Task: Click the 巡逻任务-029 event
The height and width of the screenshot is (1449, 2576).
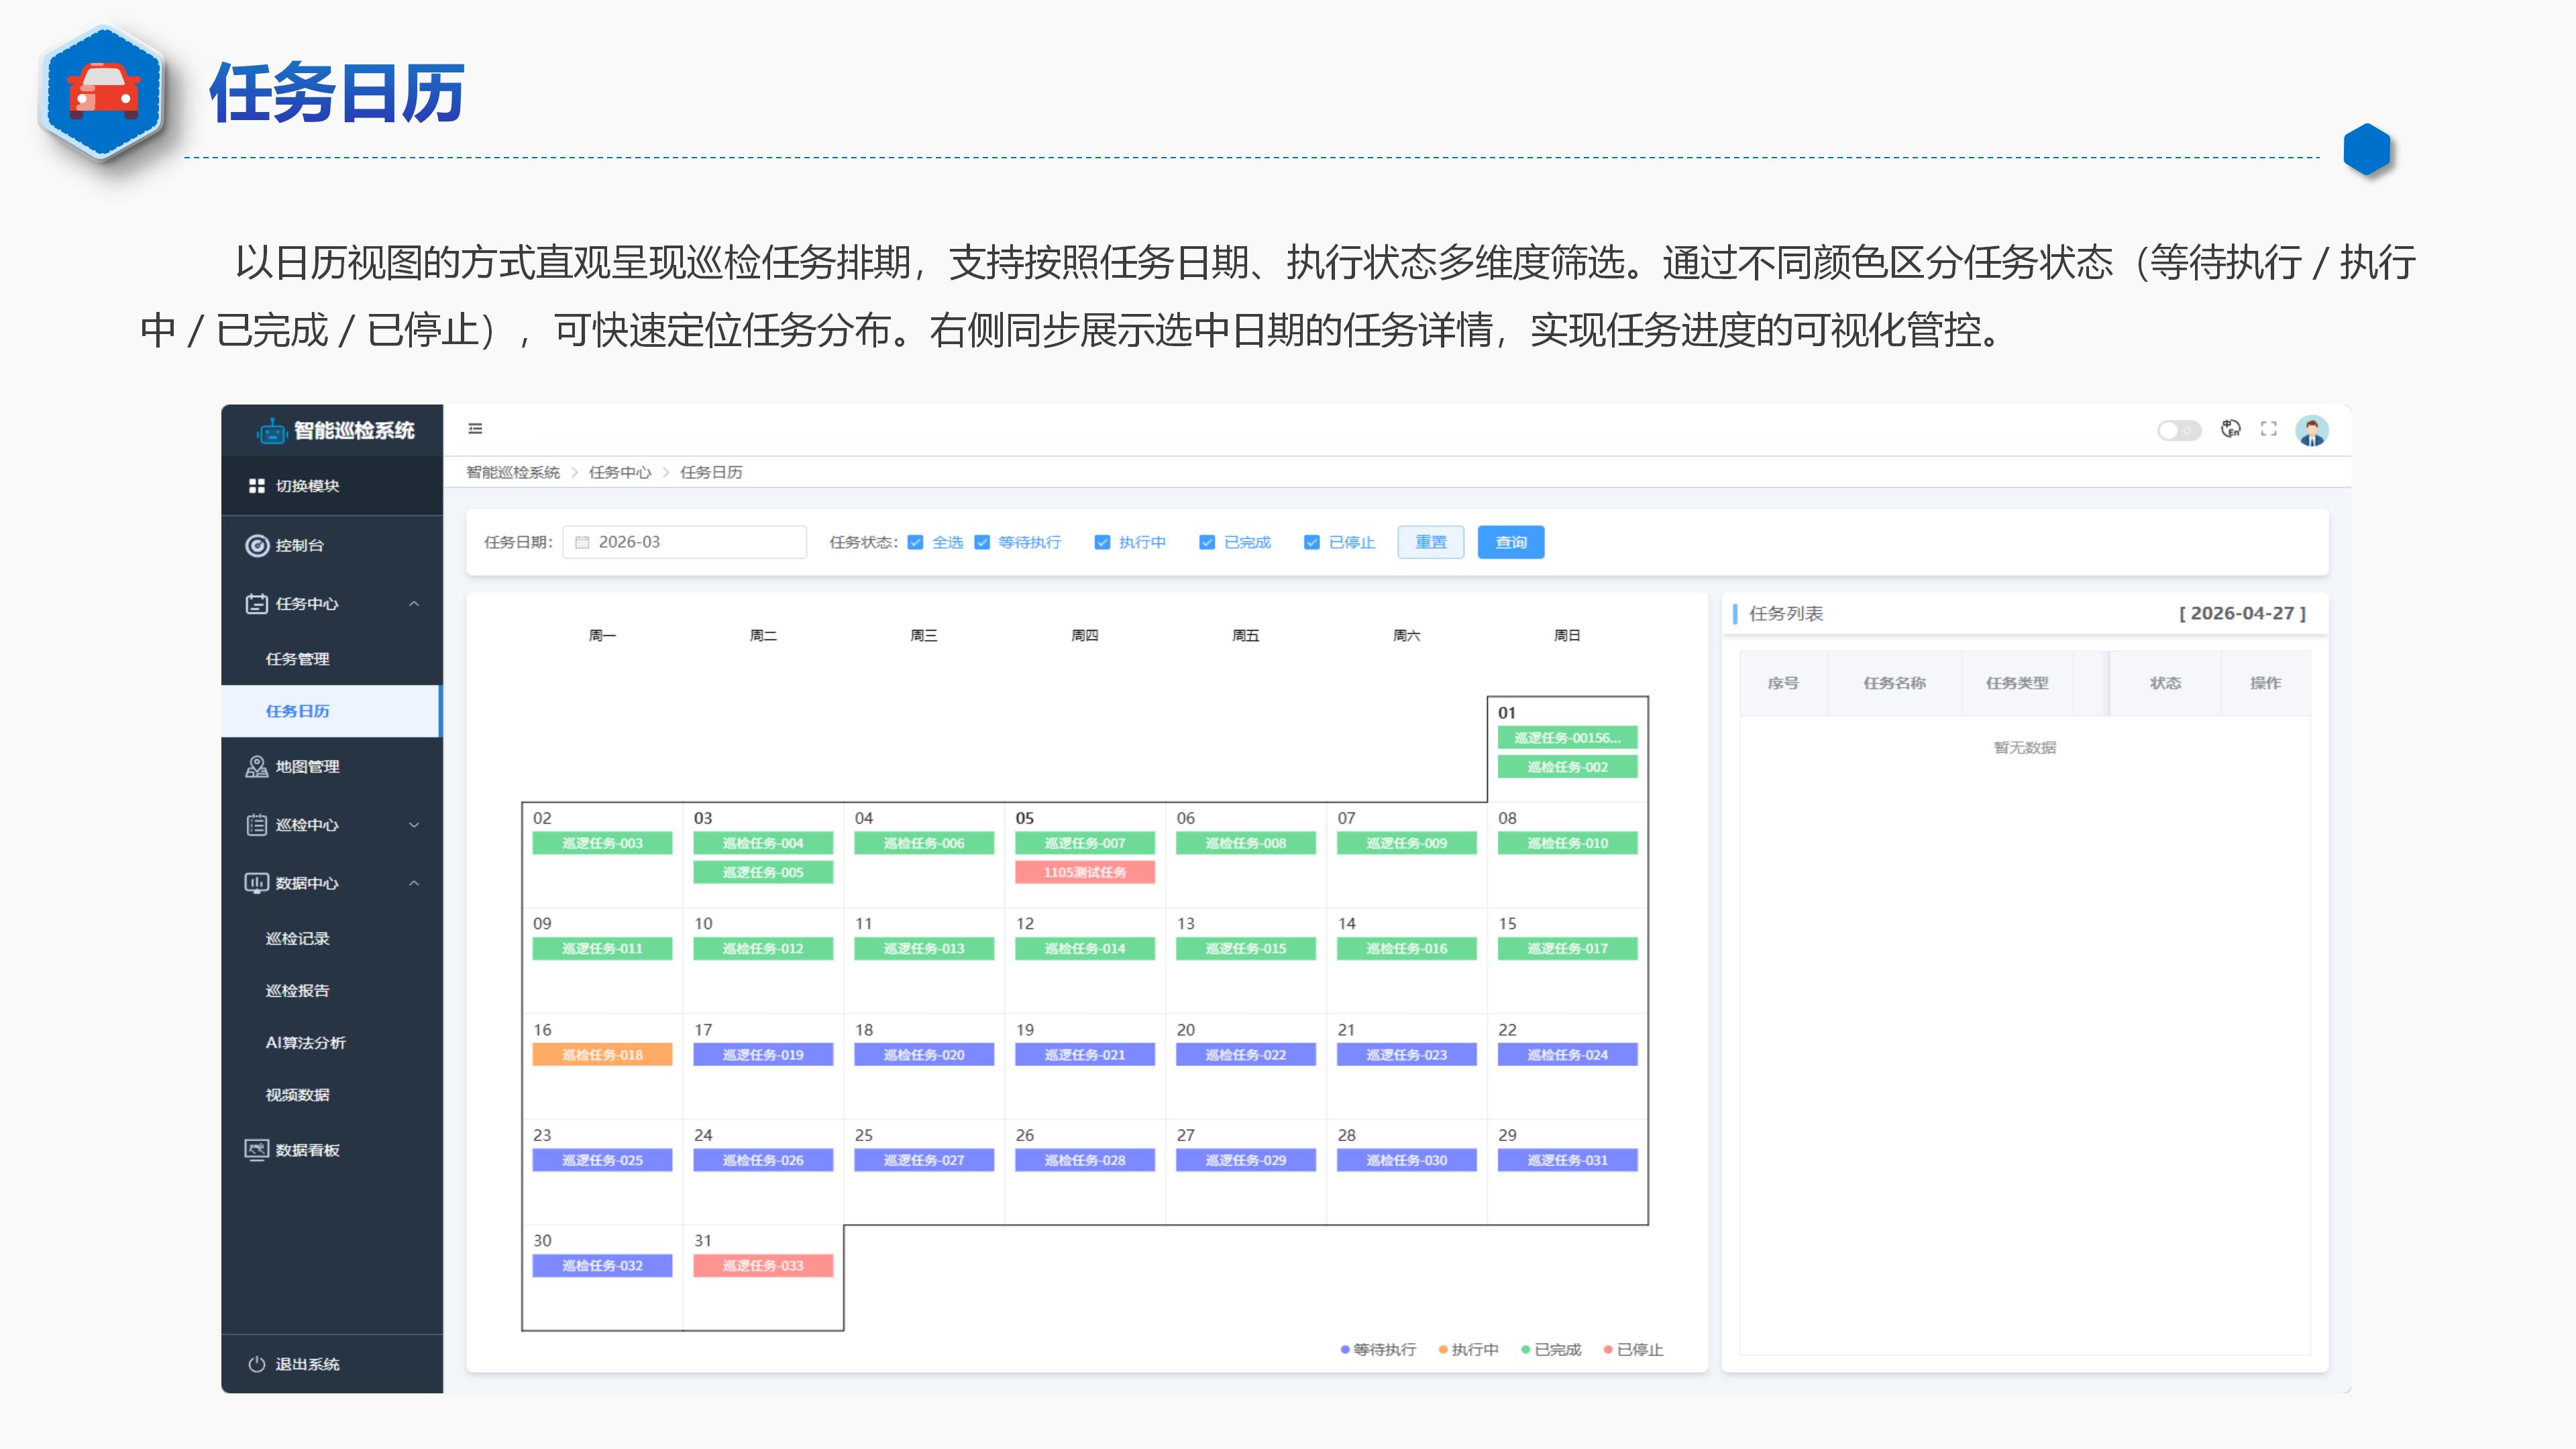Action: coord(1246,1160)
